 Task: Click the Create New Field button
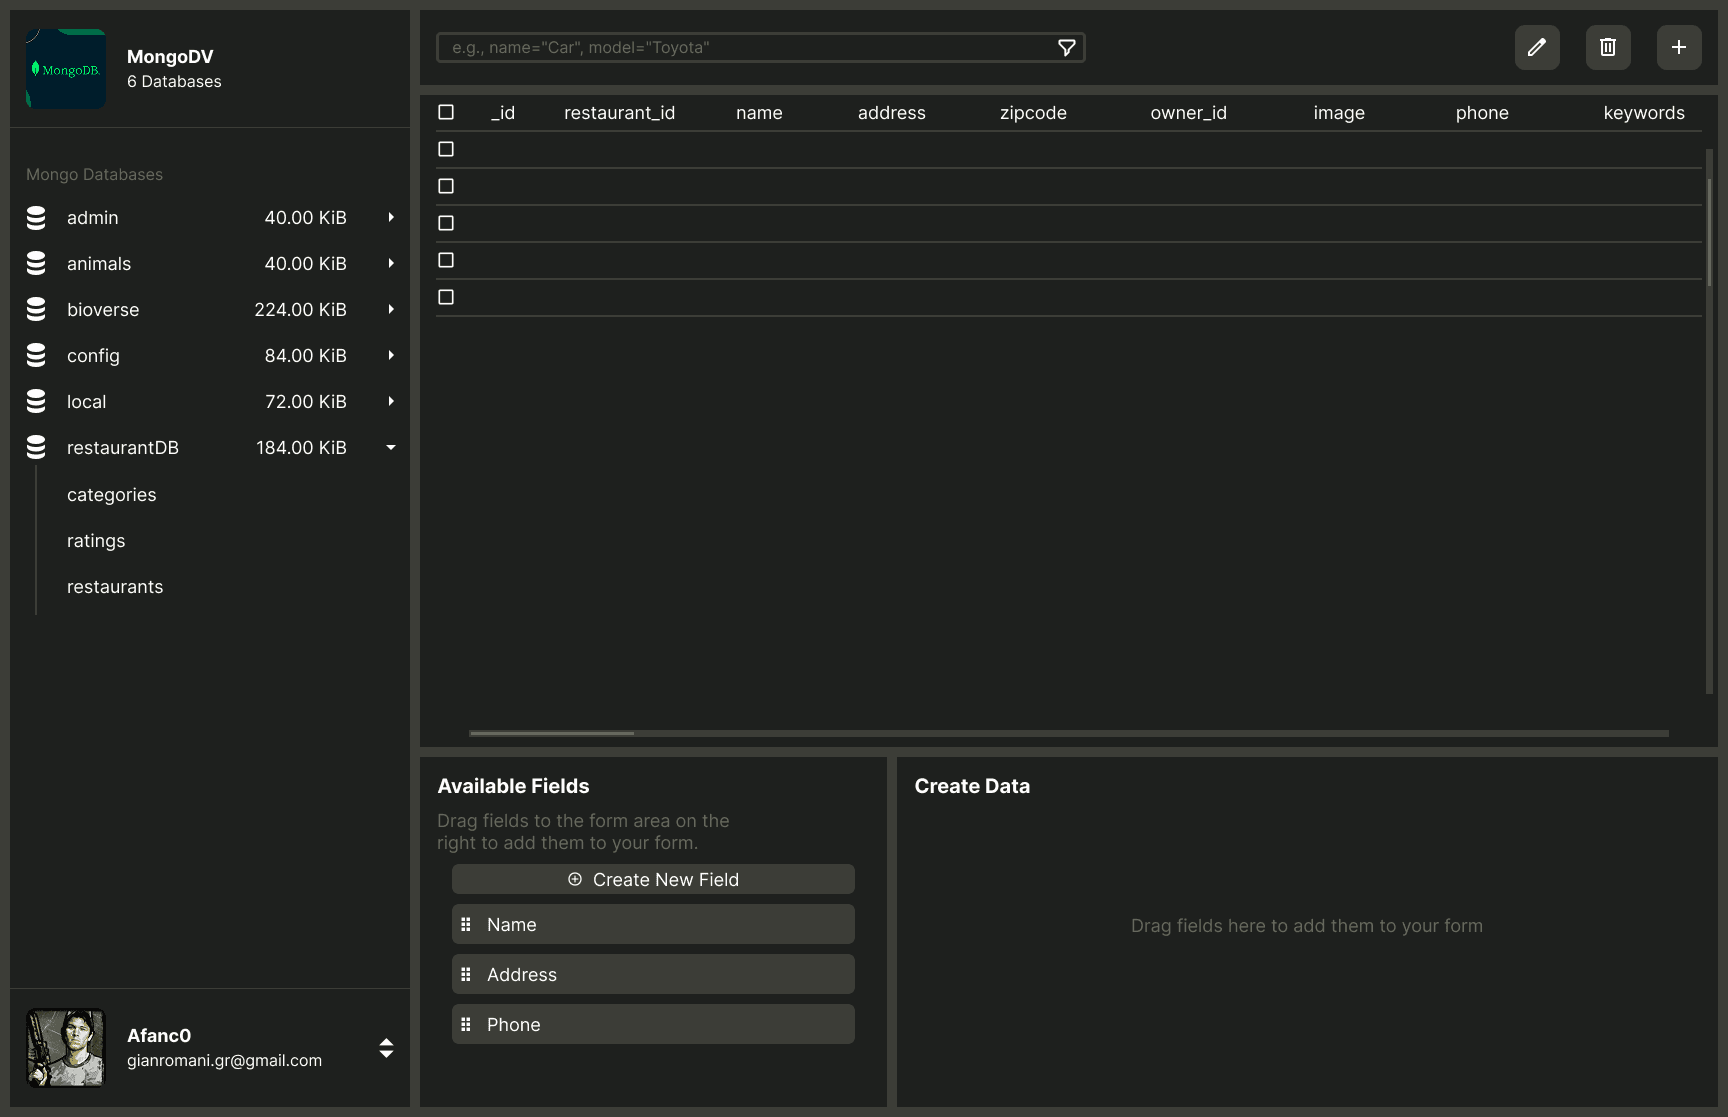click(x=653, y=880)
